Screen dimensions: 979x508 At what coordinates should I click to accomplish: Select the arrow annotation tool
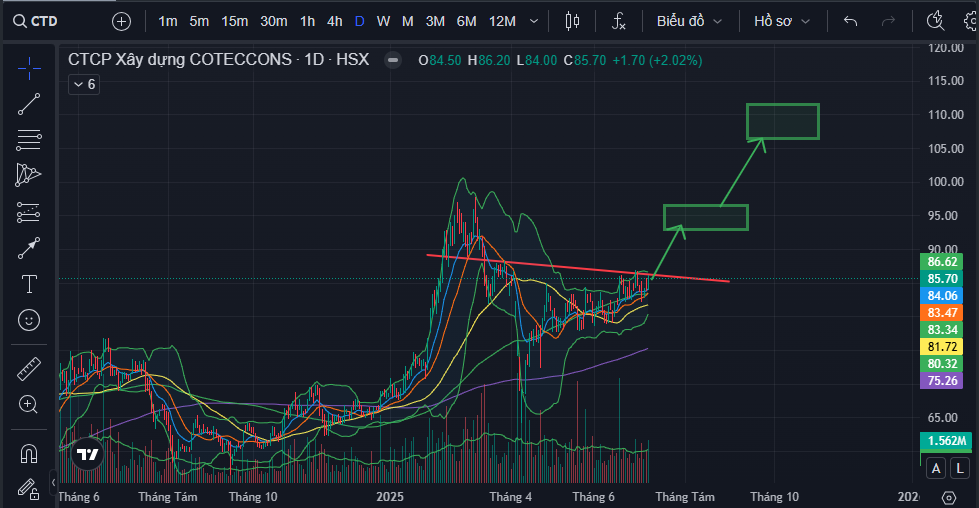29,248
